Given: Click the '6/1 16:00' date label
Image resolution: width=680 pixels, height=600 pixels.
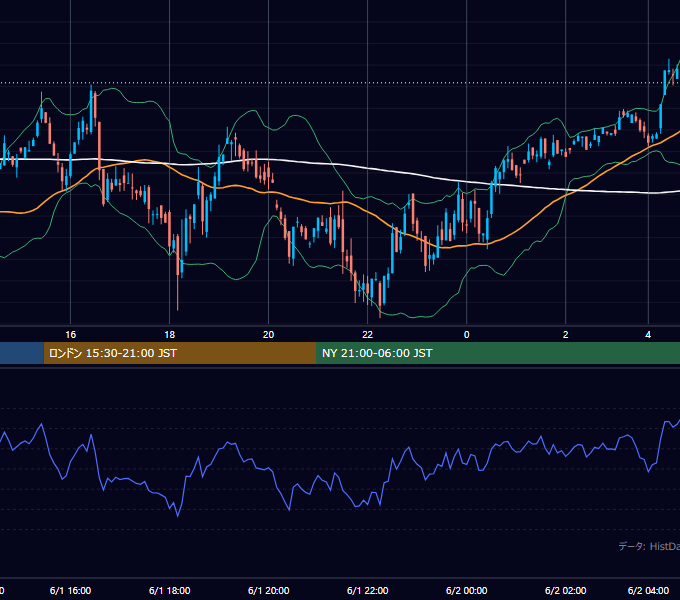Looking at the screenshot, I should click(70, 590).
